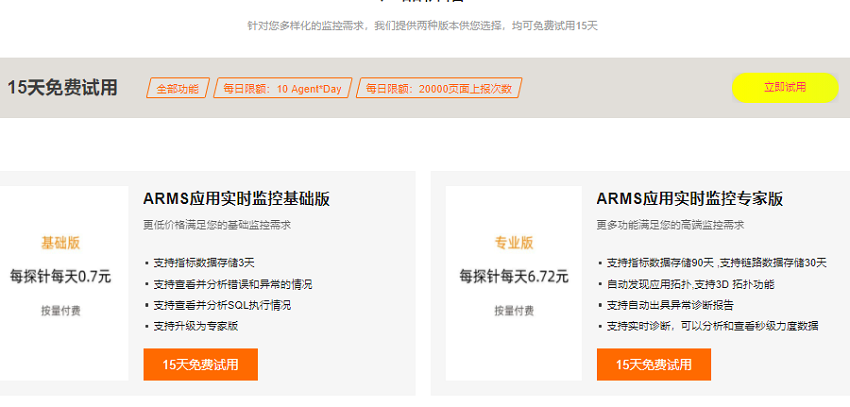Click 更低价格满足您的基础监控需求 subtitle

[x=217, y=225]
